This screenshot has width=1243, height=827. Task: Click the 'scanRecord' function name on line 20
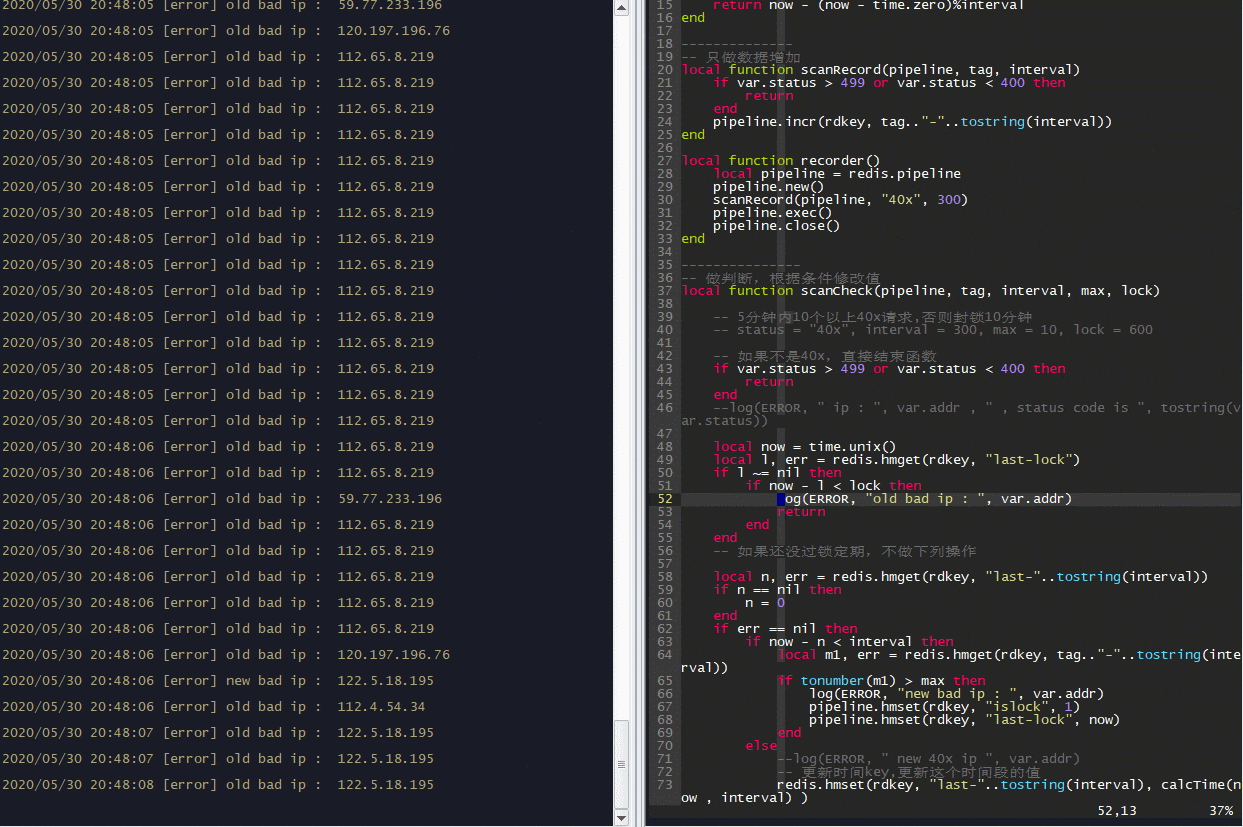click(x=839, y=70)
